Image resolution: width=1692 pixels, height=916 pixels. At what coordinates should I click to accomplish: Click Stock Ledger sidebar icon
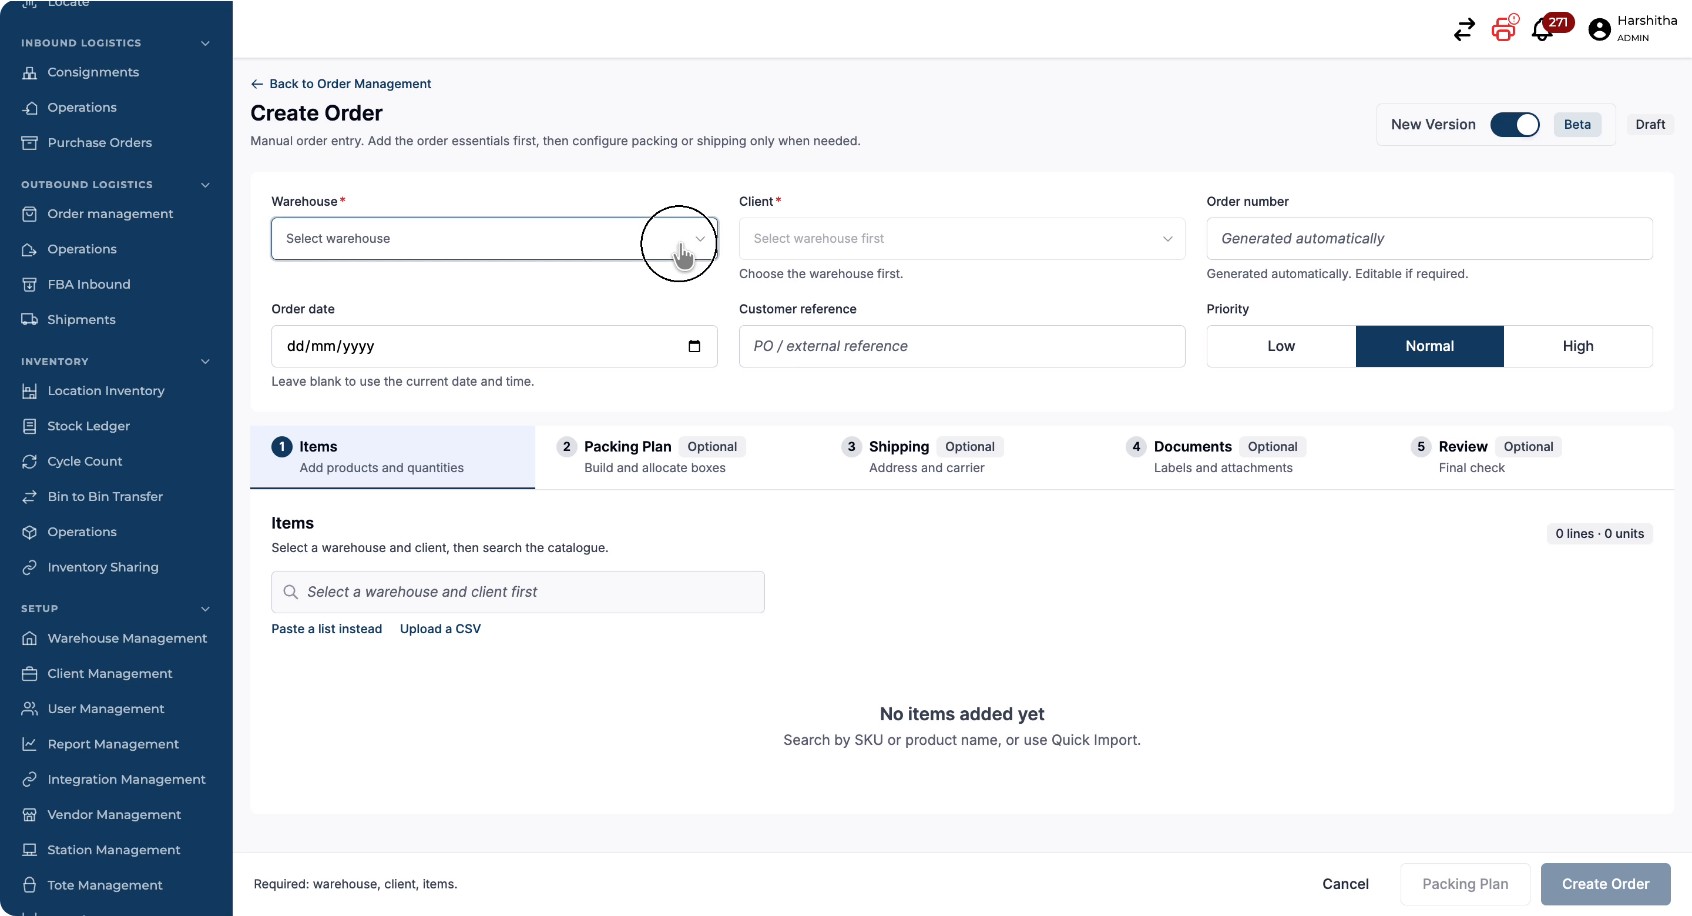click(x=30, y=426)
